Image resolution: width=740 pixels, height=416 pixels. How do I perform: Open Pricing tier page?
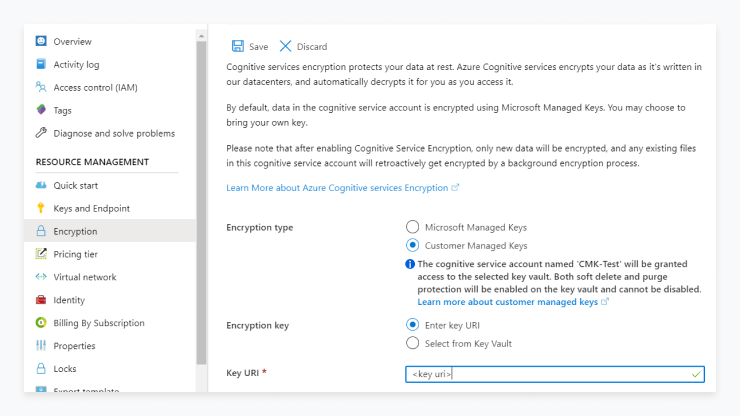coord(76,254)
